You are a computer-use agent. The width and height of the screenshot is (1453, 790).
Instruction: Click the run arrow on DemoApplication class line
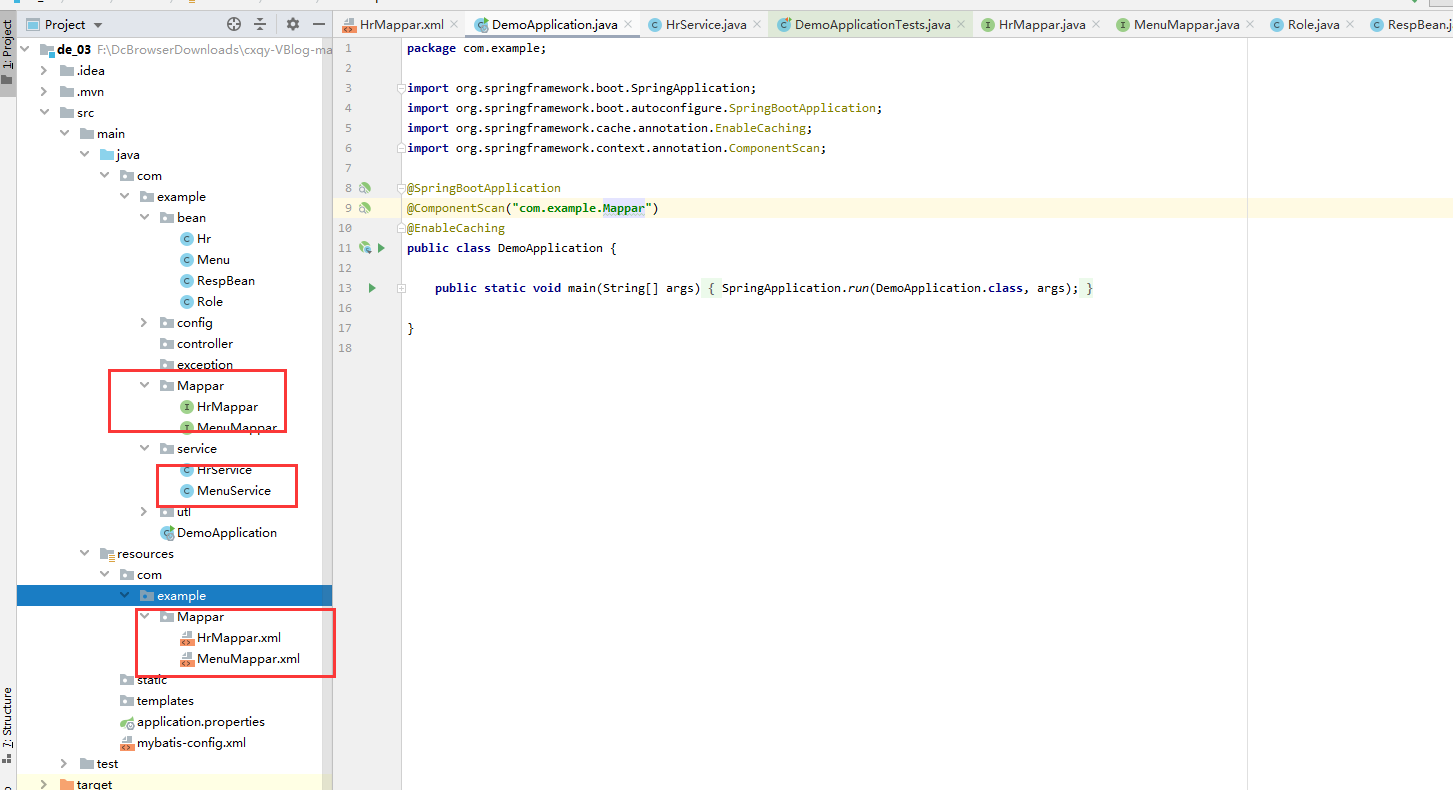coord(381,248)
